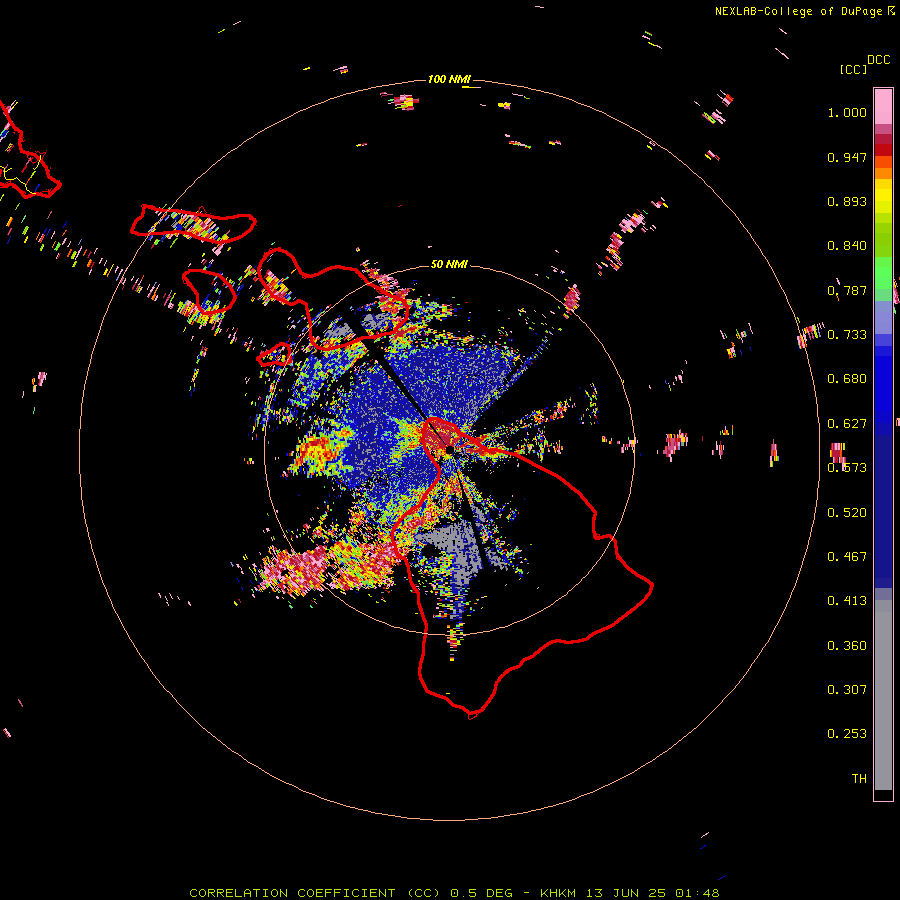Image resolution: width=900 pixels, height=900 pixels.
Task: Click the 01:48 timestamp in caption
Action: pyautogui.click(x=697, y=893)
